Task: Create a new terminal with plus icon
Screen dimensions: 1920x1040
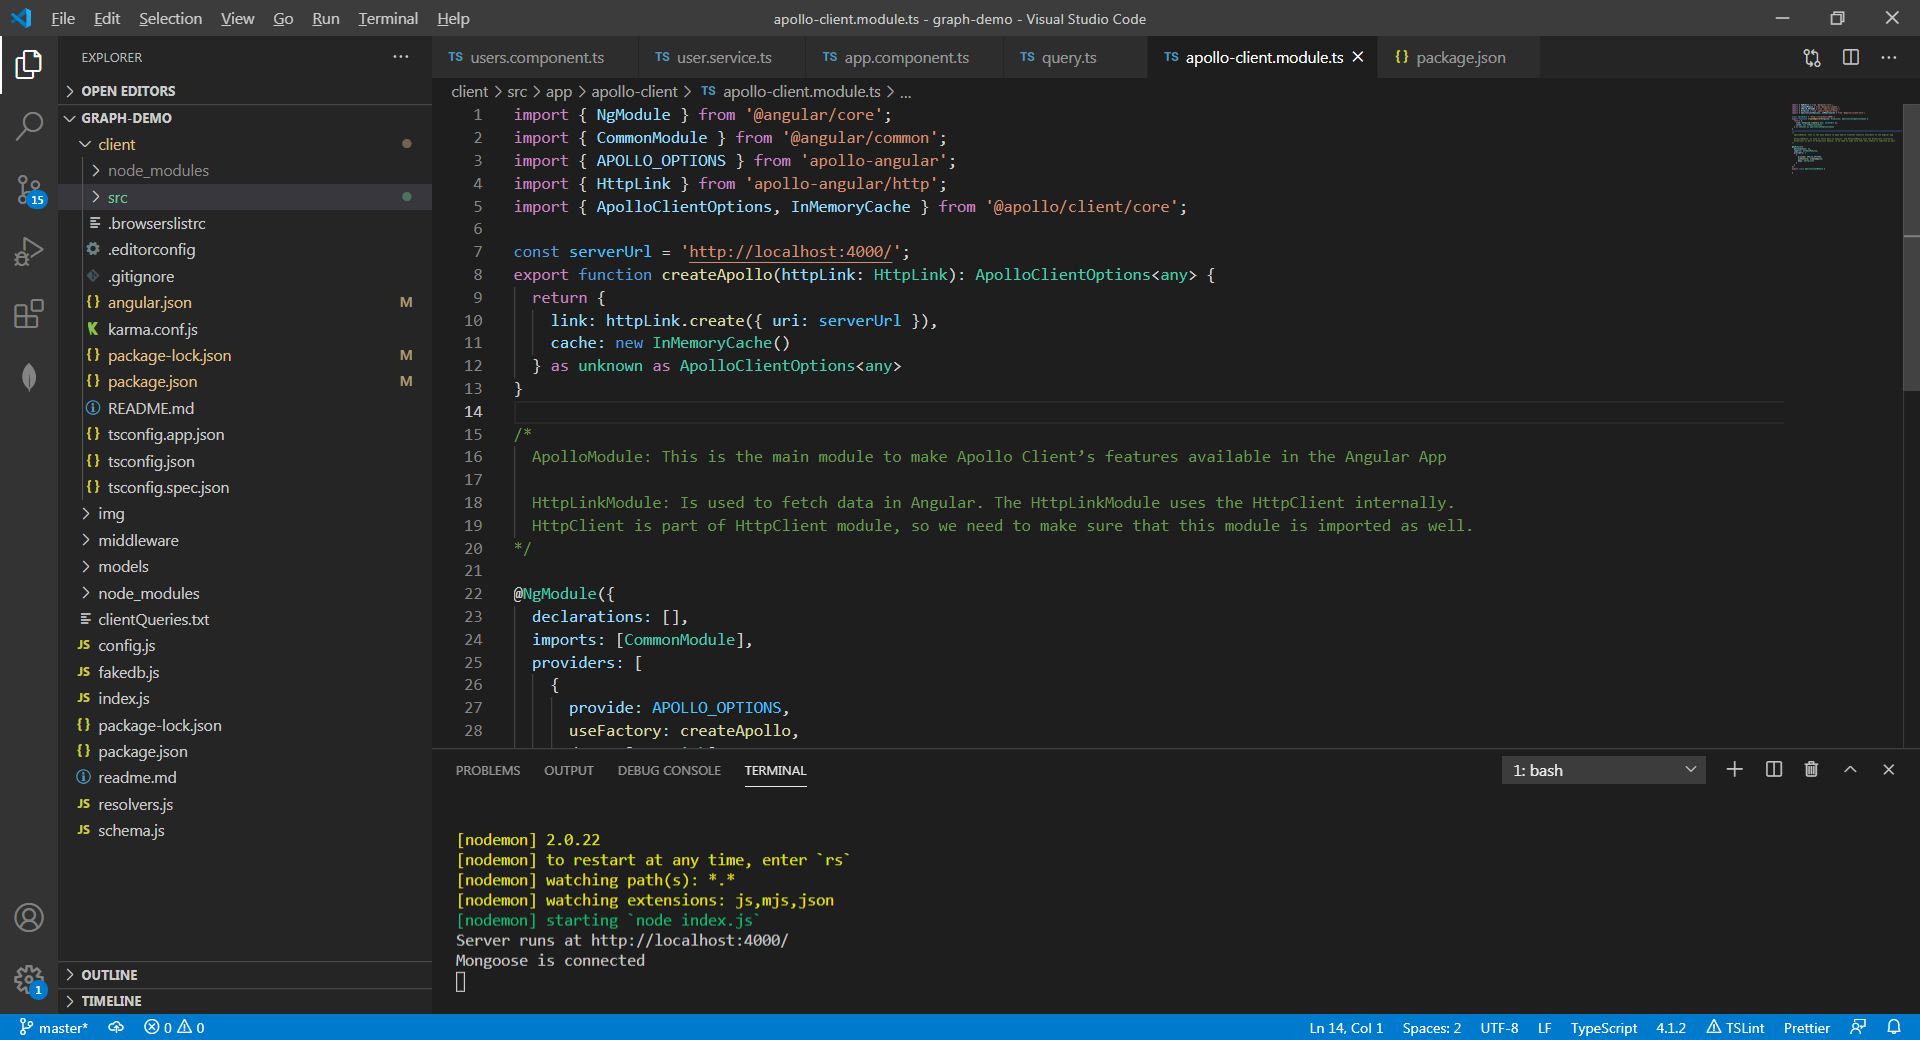Action: pyautogui.click(x=1735, y=769)
